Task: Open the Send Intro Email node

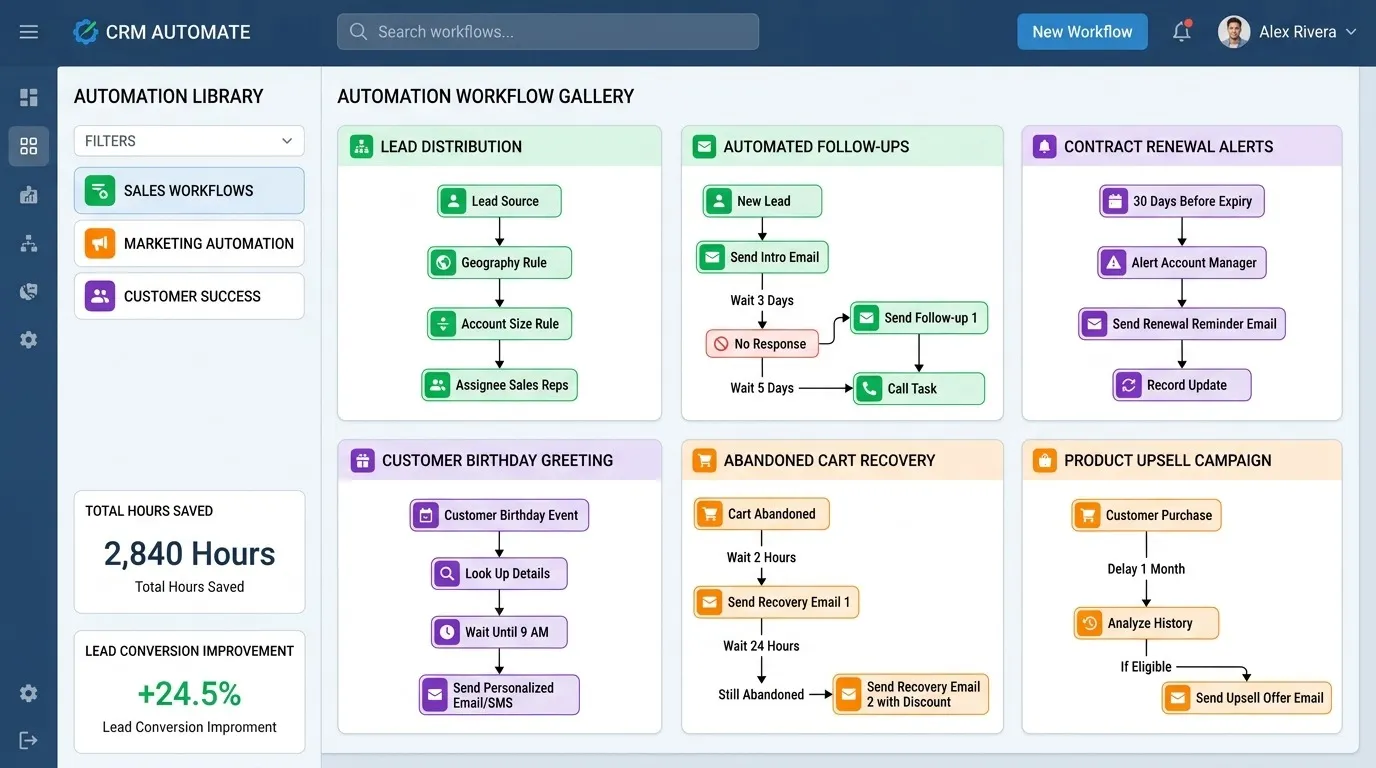Action: tap(762, 257)
